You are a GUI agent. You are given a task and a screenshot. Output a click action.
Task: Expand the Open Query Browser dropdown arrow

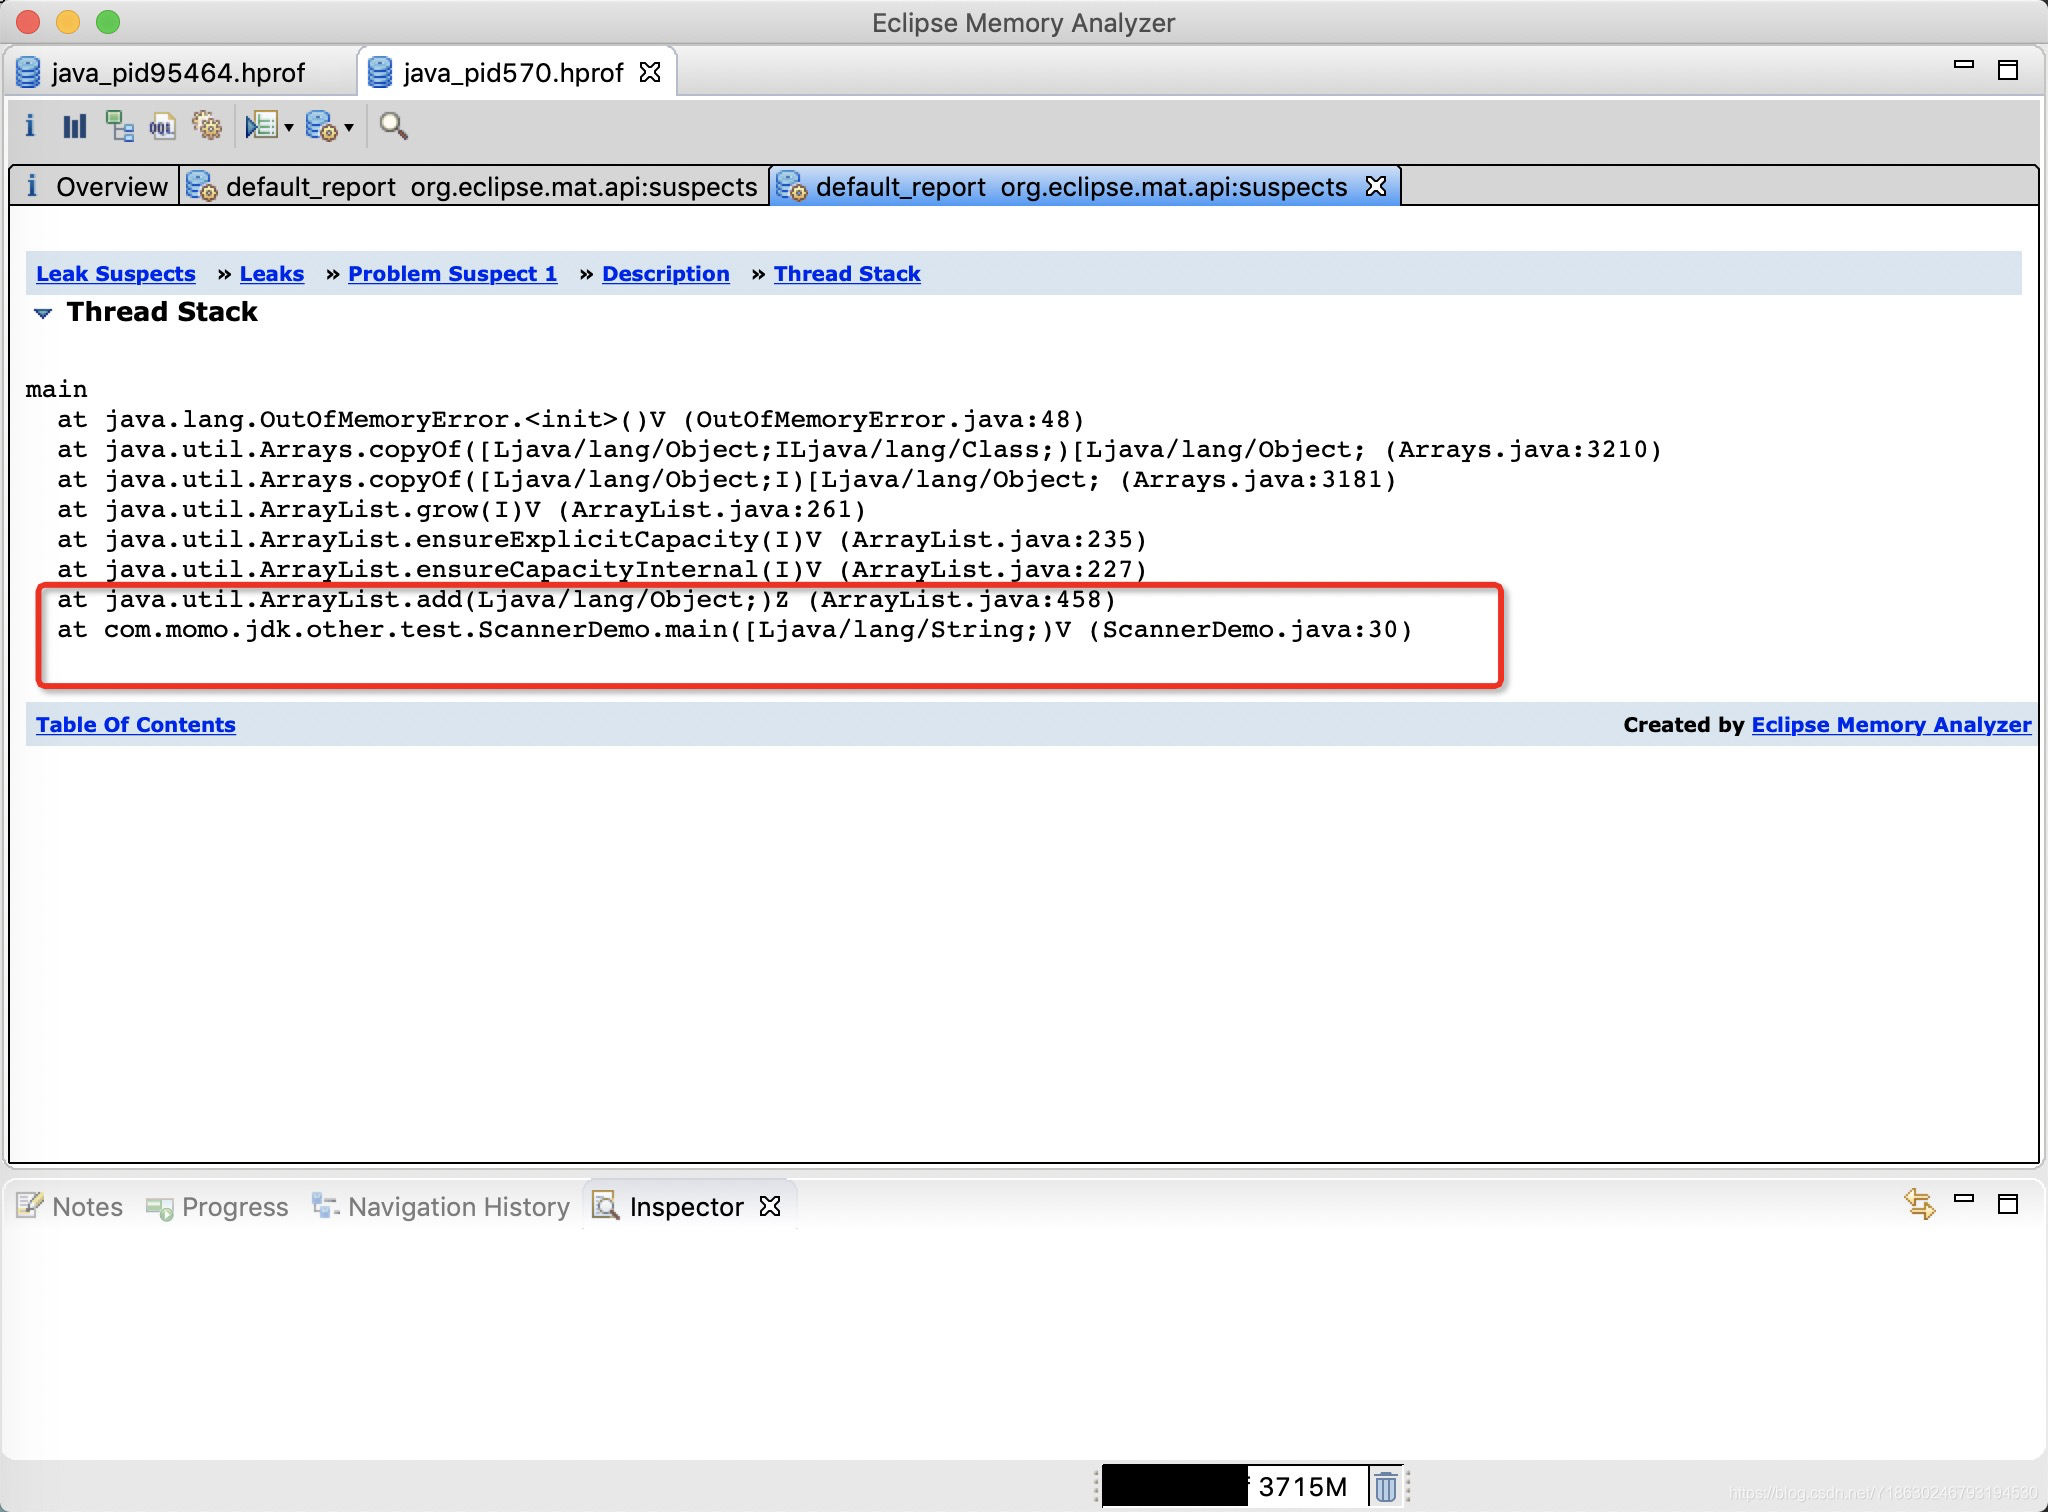(349, 127)
